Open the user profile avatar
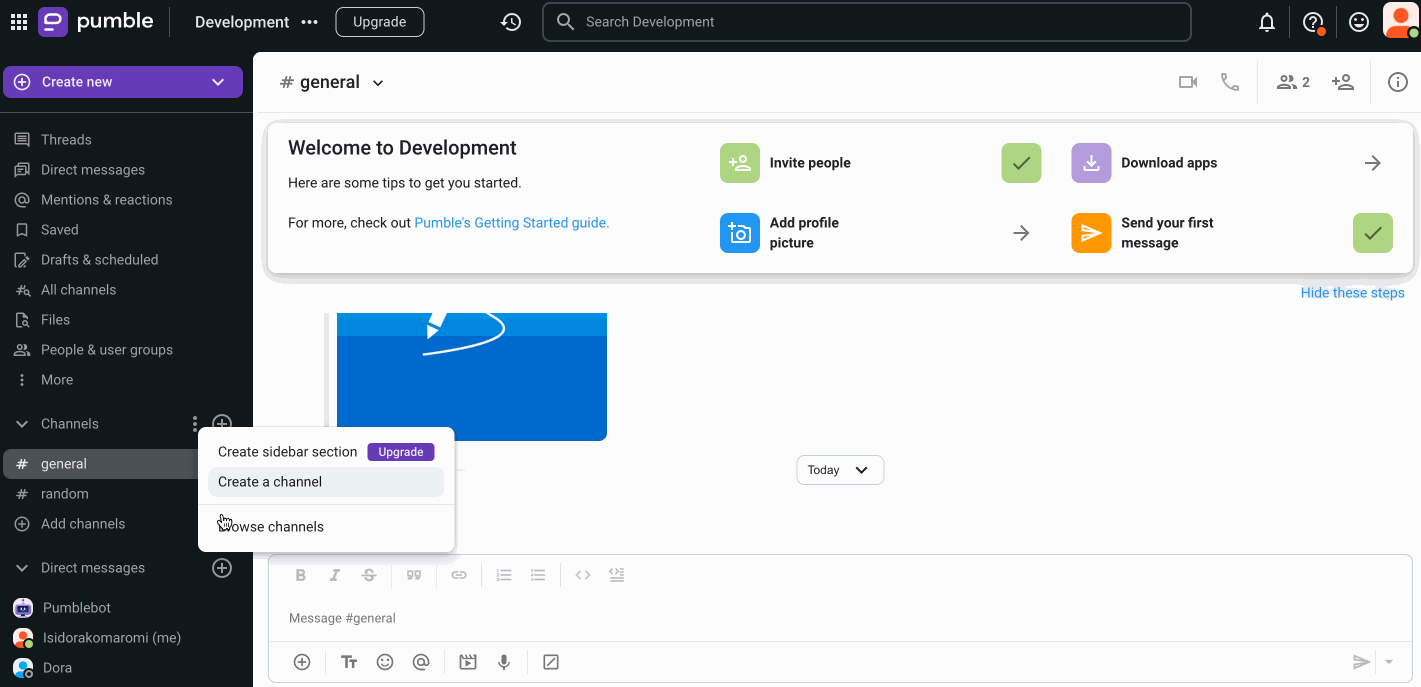Viewport: 1421px width, 687px height. tap(1400, 21)
